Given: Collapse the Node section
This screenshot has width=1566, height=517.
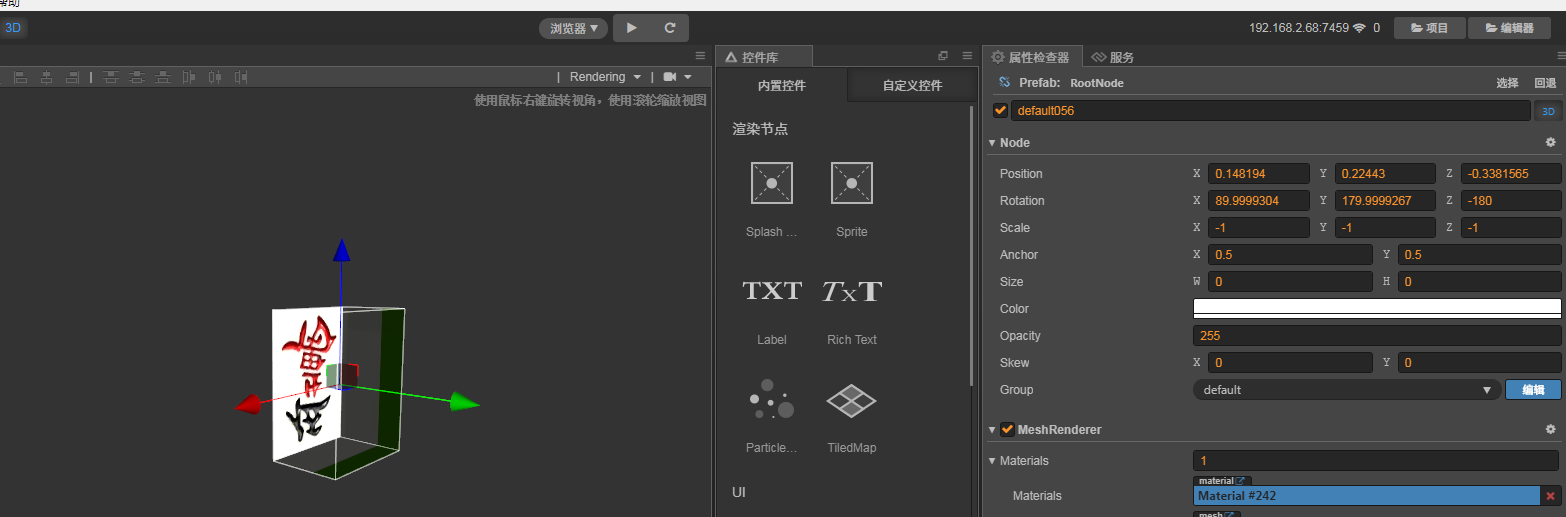Looking at the screenshot, I should tap(992, 143).
